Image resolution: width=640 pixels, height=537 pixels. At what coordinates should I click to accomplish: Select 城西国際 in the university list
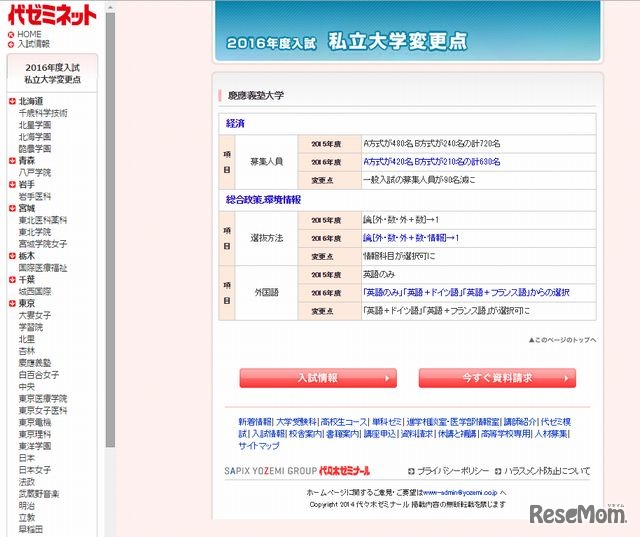(x=35, y=291)
